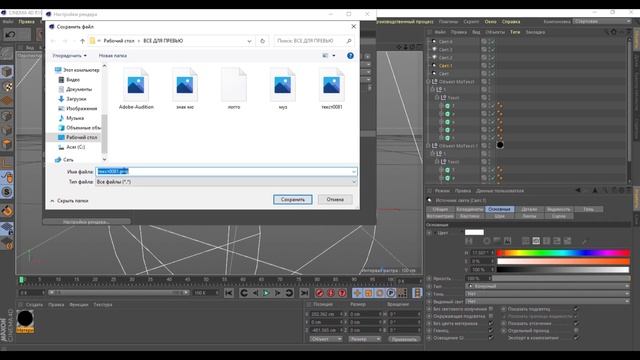The height and width of the screenshot is (360, 640).
Task: Click the round S snap icon in left toolbar
Action: [x=7, y=192]
